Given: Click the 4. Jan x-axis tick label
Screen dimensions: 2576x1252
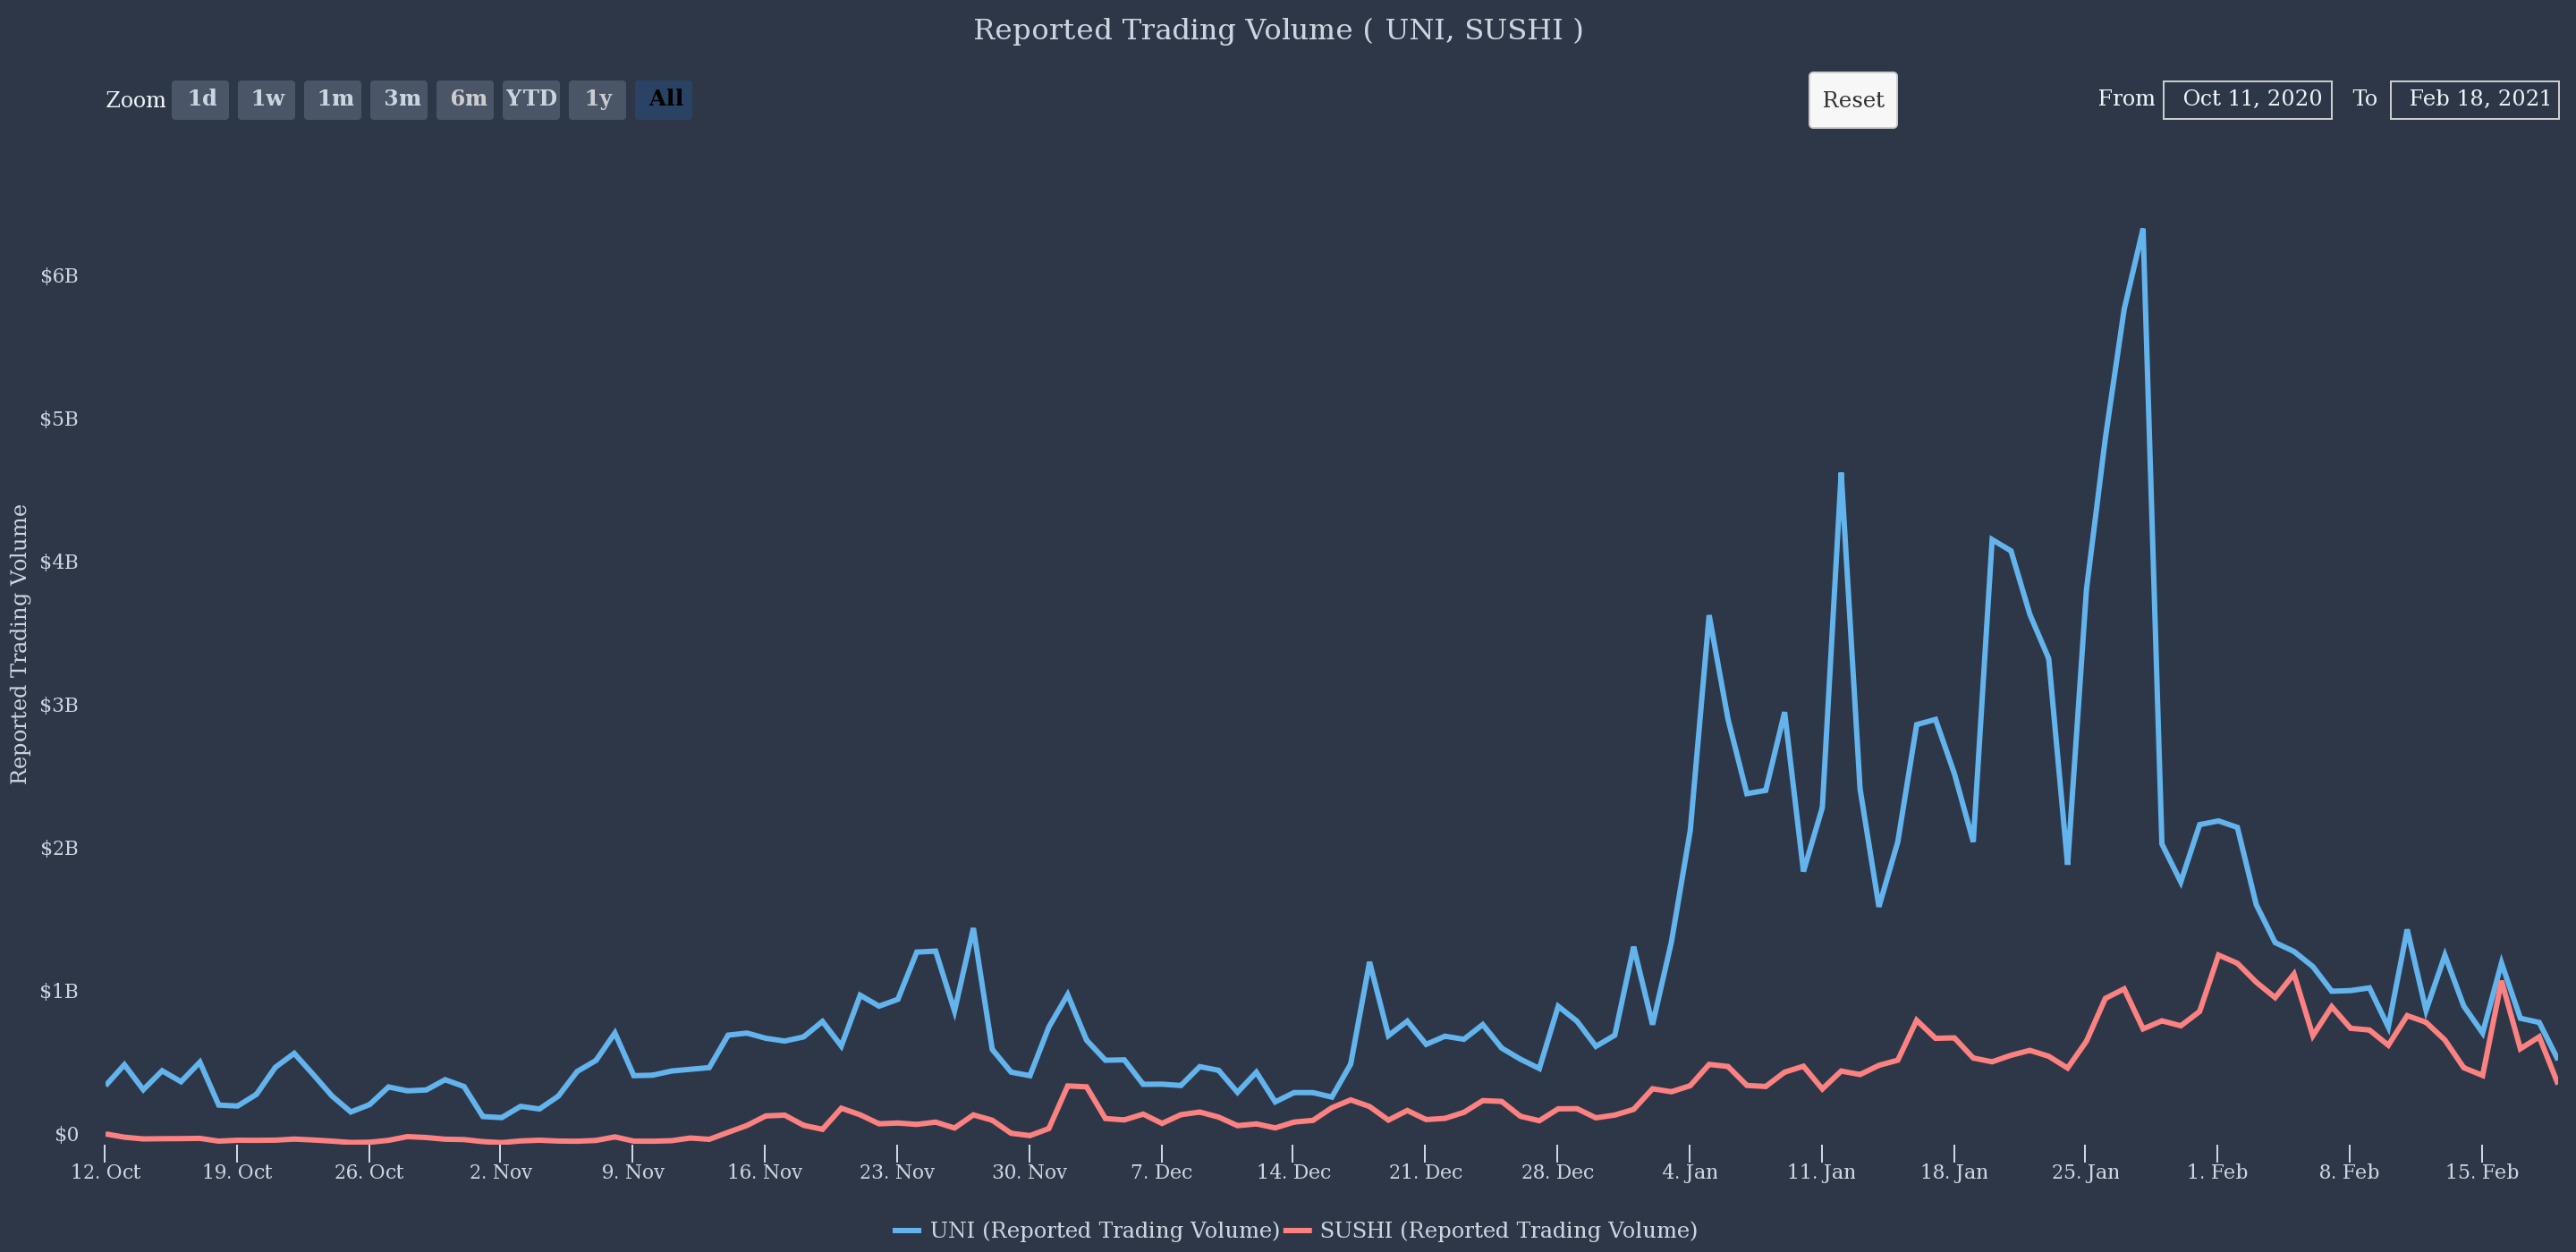Looking at the screenshot, I should (1689, 1172).
